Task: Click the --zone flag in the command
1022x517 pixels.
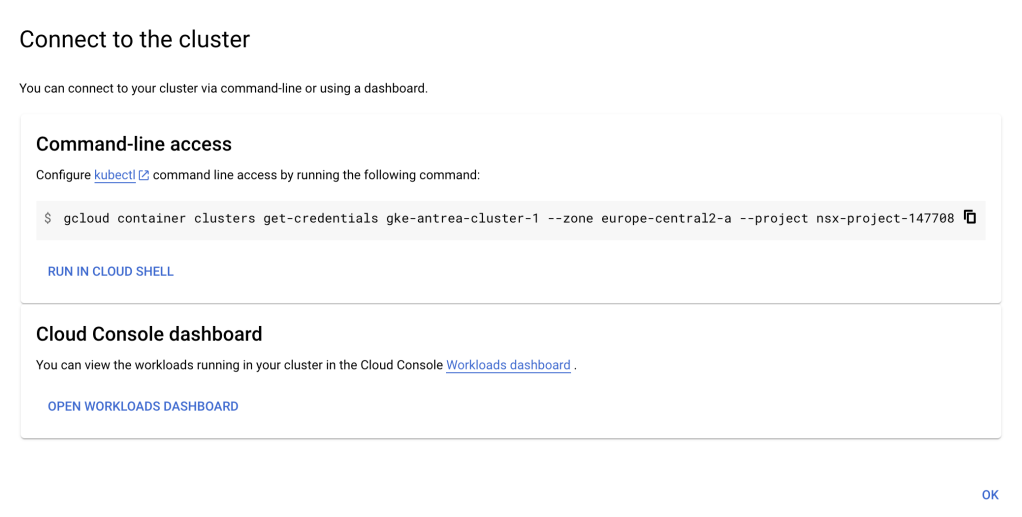Action: [571, 218]
